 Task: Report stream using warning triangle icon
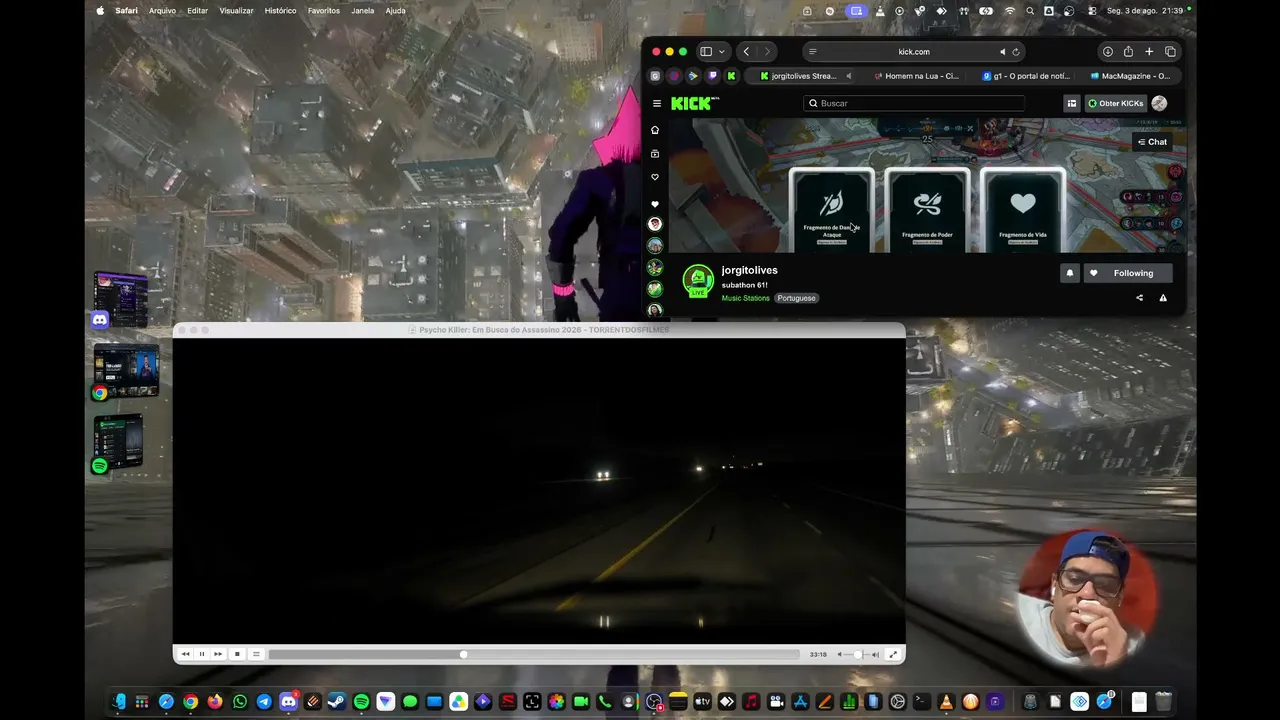(1163, 298)
